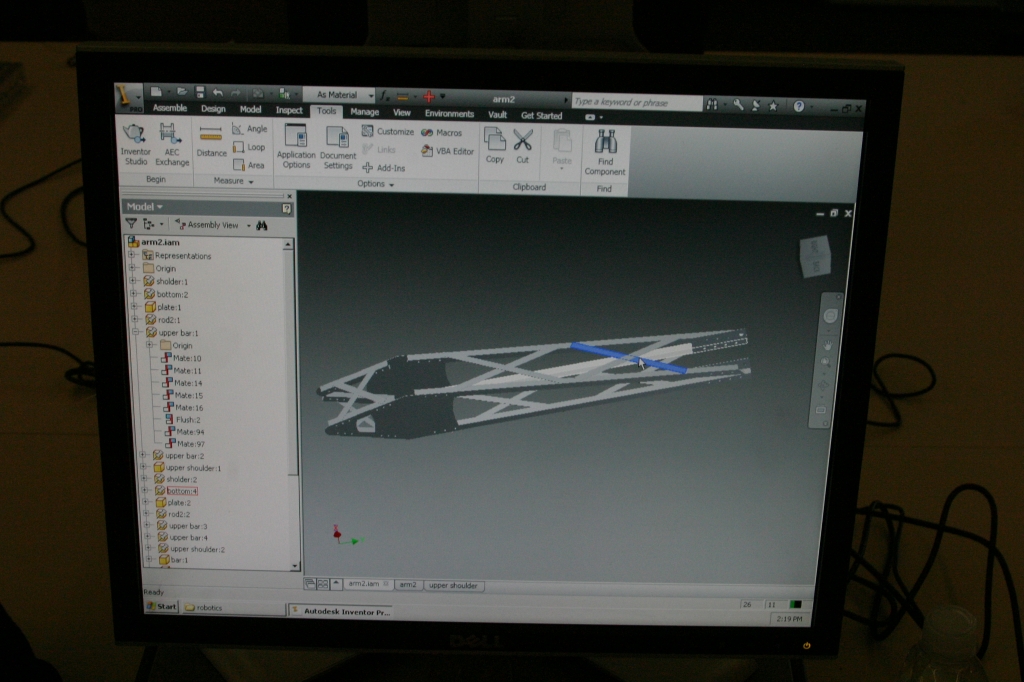Click the keyword search input field
Image resolution: width=1024 pixels, height=682 pixels.
pos(636,102)
